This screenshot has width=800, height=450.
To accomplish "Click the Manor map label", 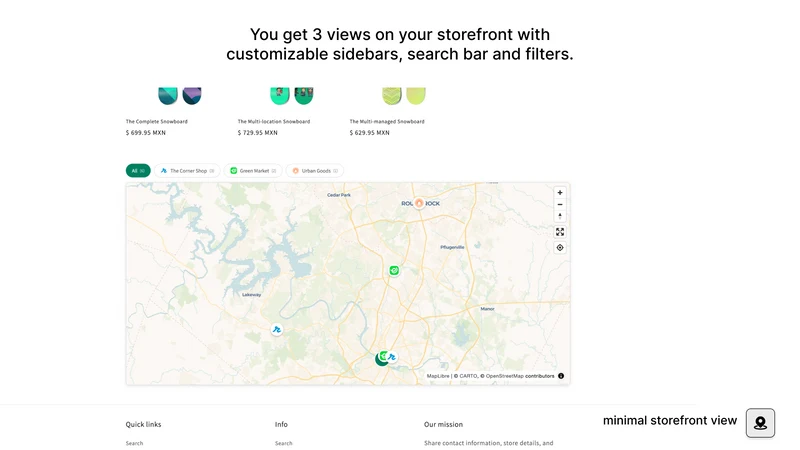I will pyautogui.click(x=487, y=309).
